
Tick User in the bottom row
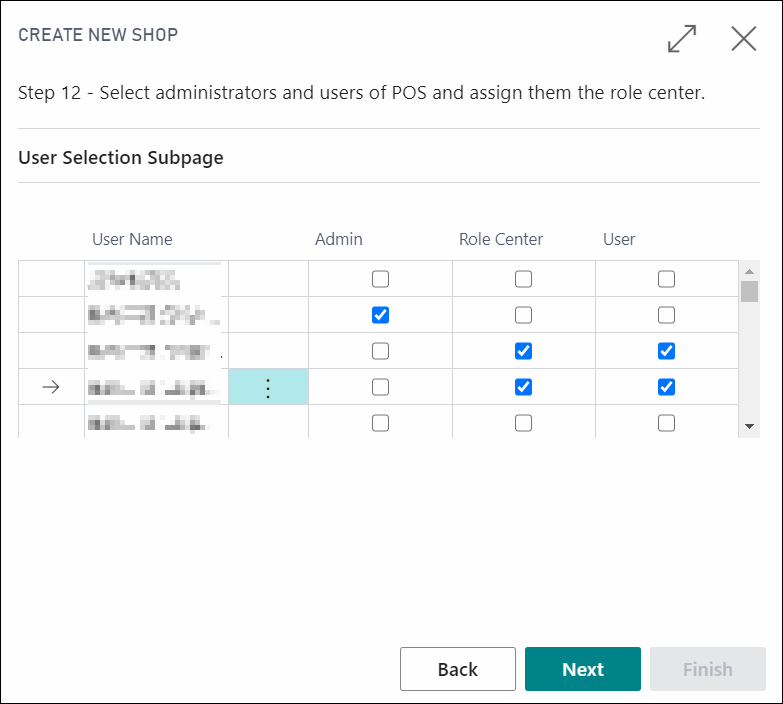coord(666,423)
